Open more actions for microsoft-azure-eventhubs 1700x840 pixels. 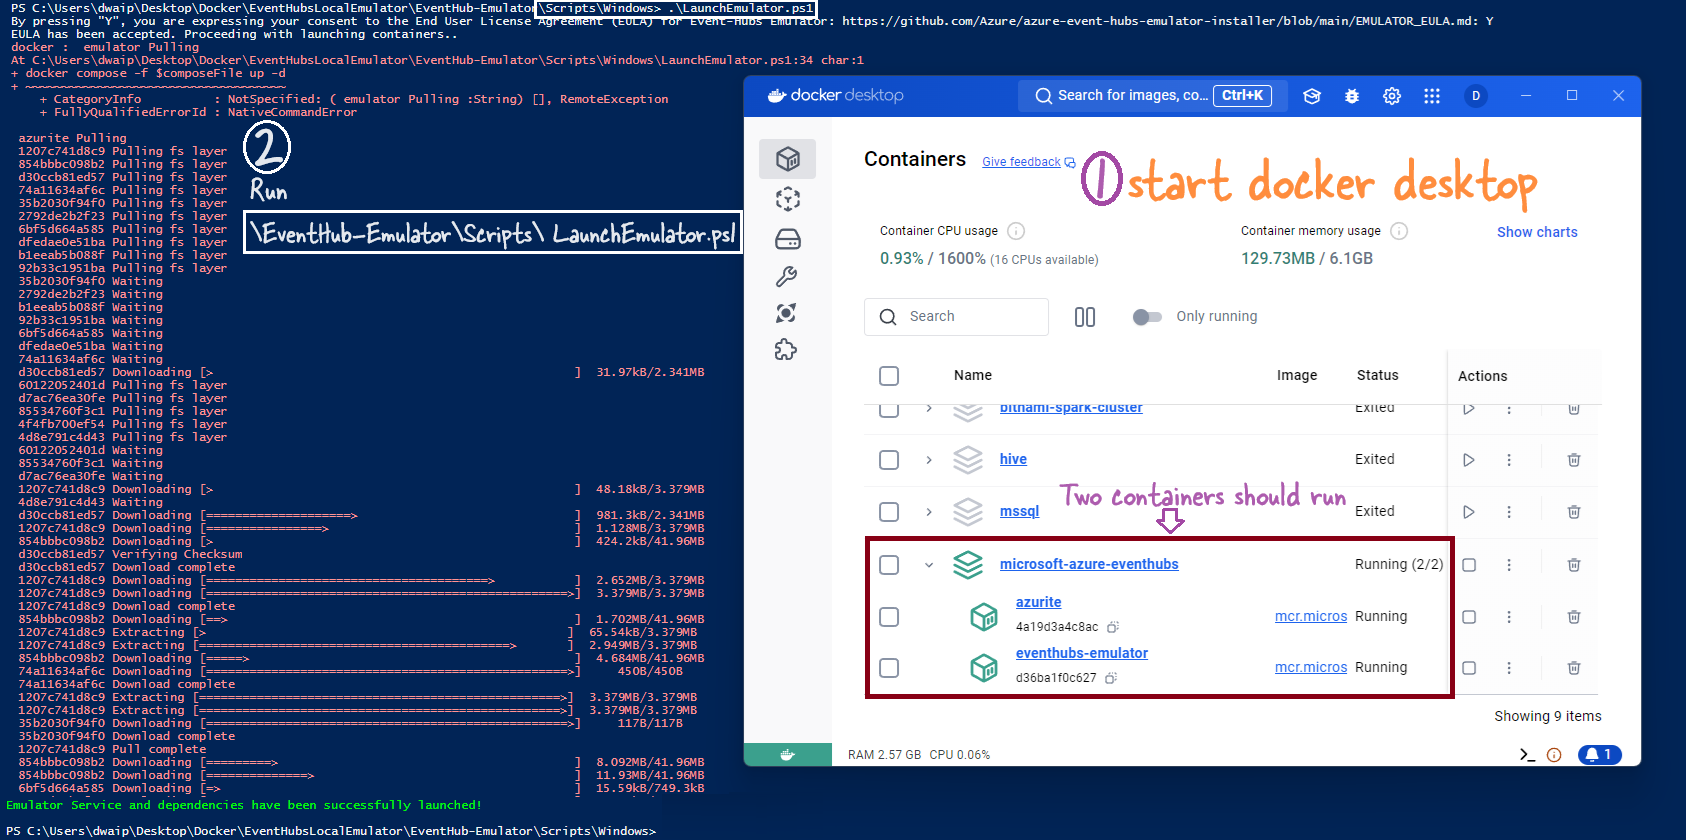[1509, 565]
